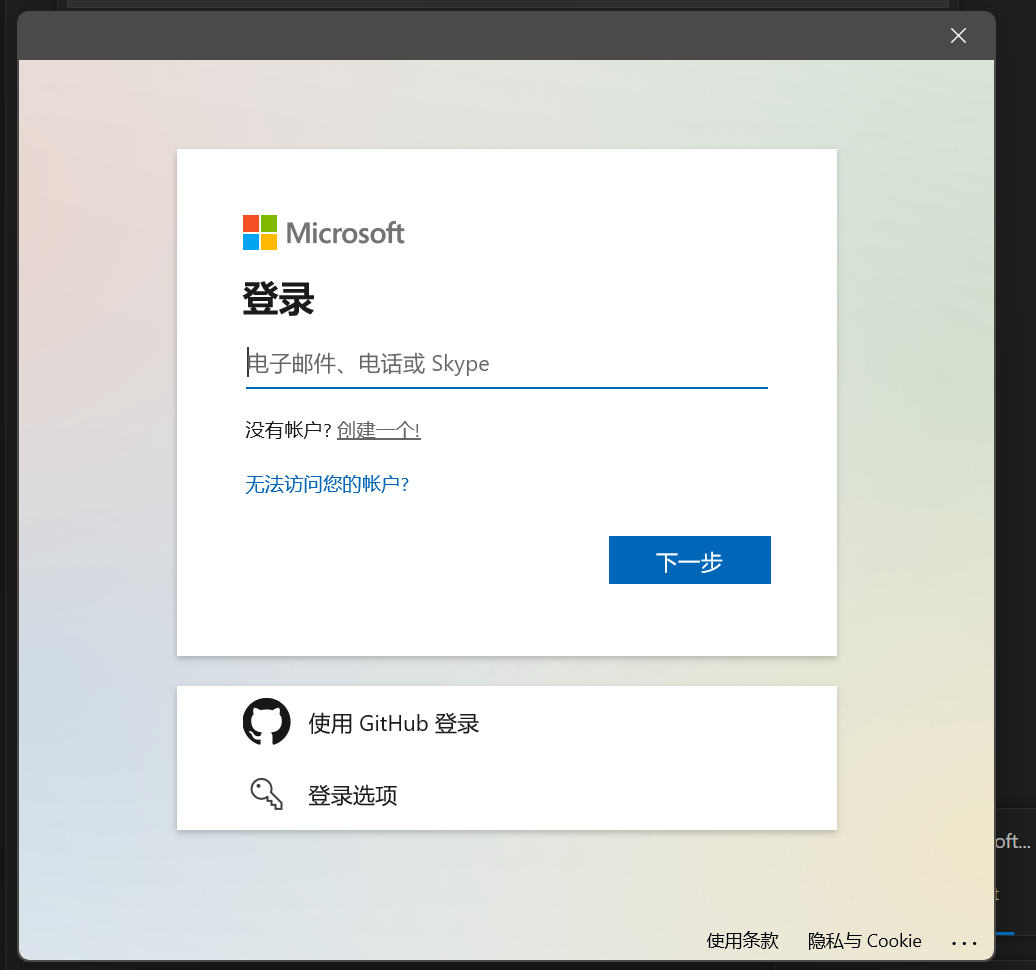Viewport: 1036px width, 970px height.
Task: Click the GitHub octocat icon
Action: click(x=267, y=722)
